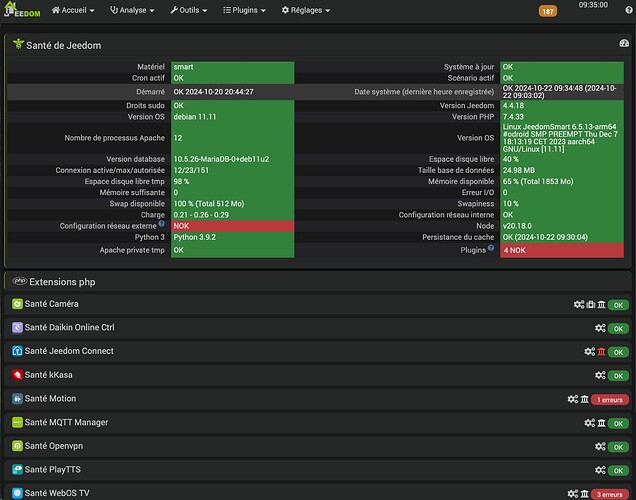Open the Accueil menu
This screenshot has width=636, height=500.
(73, 10)
